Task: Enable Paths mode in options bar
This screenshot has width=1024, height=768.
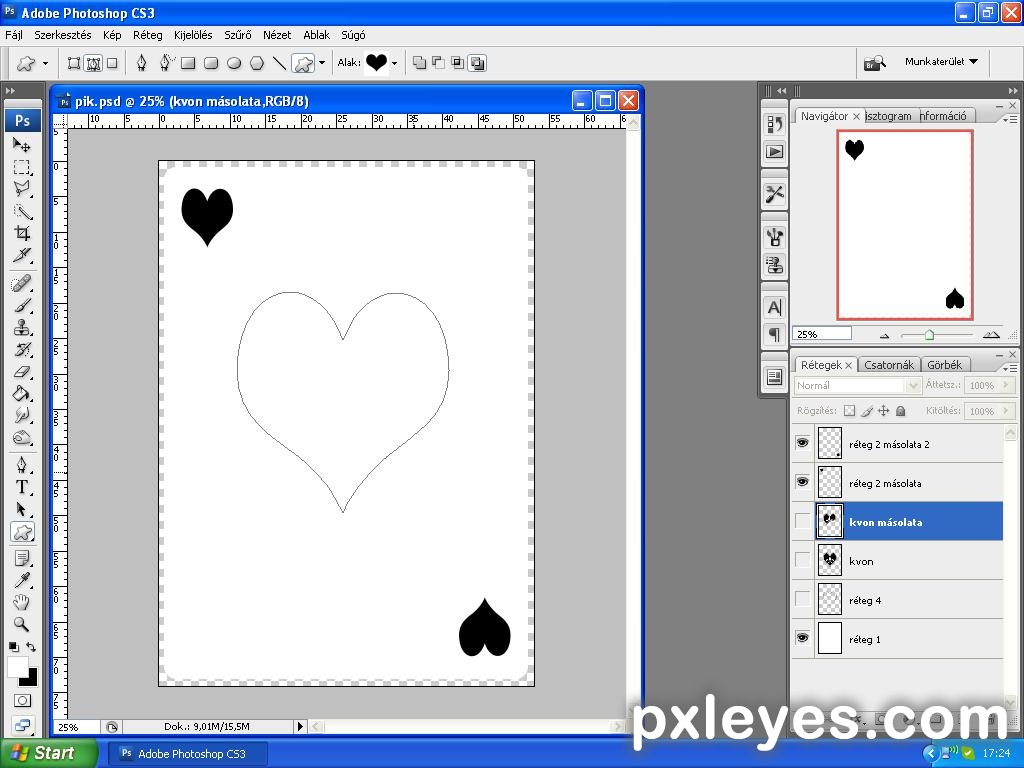Action: (x=93, y=63)
